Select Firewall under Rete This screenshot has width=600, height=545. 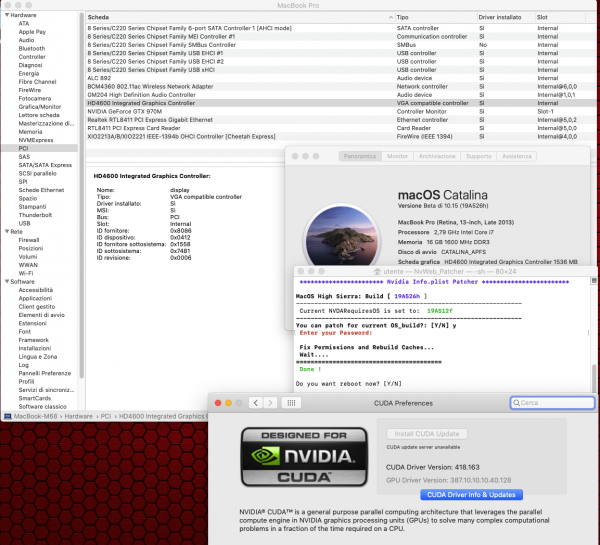pos(29,240)
